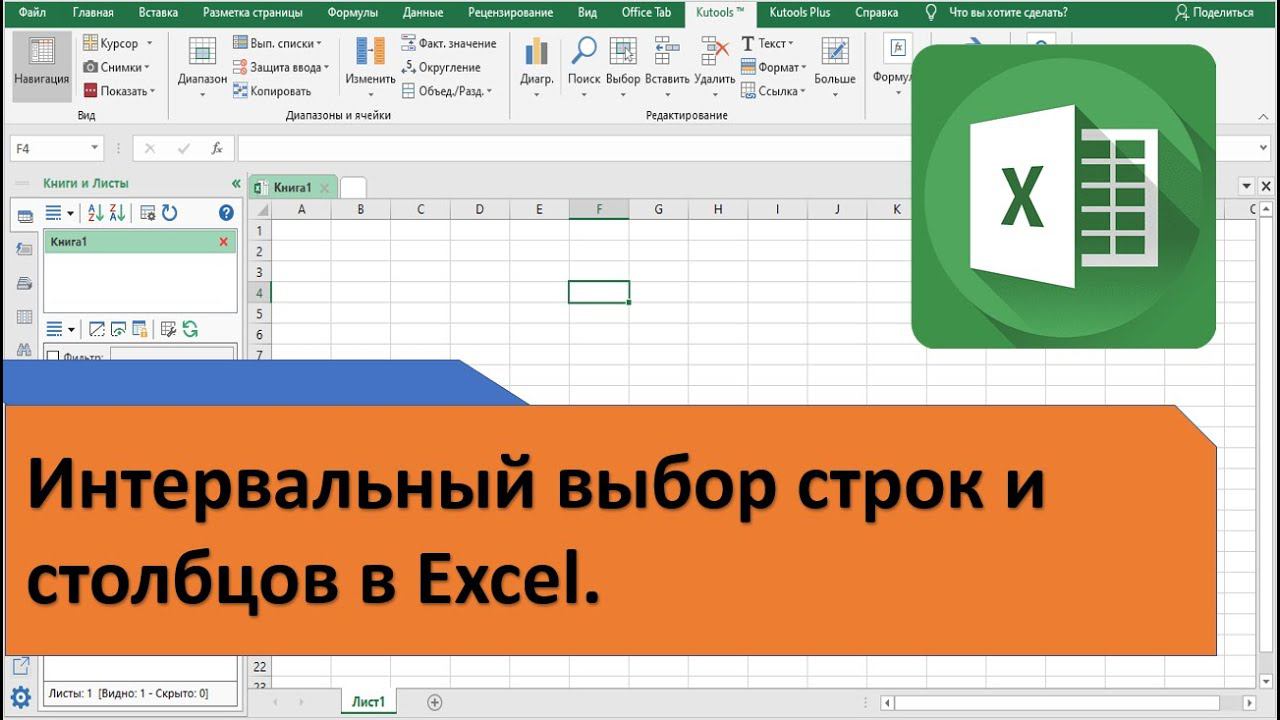Open the Диагр. charts tool
Screen dimensions: 1280x720
tap(537, 66)
